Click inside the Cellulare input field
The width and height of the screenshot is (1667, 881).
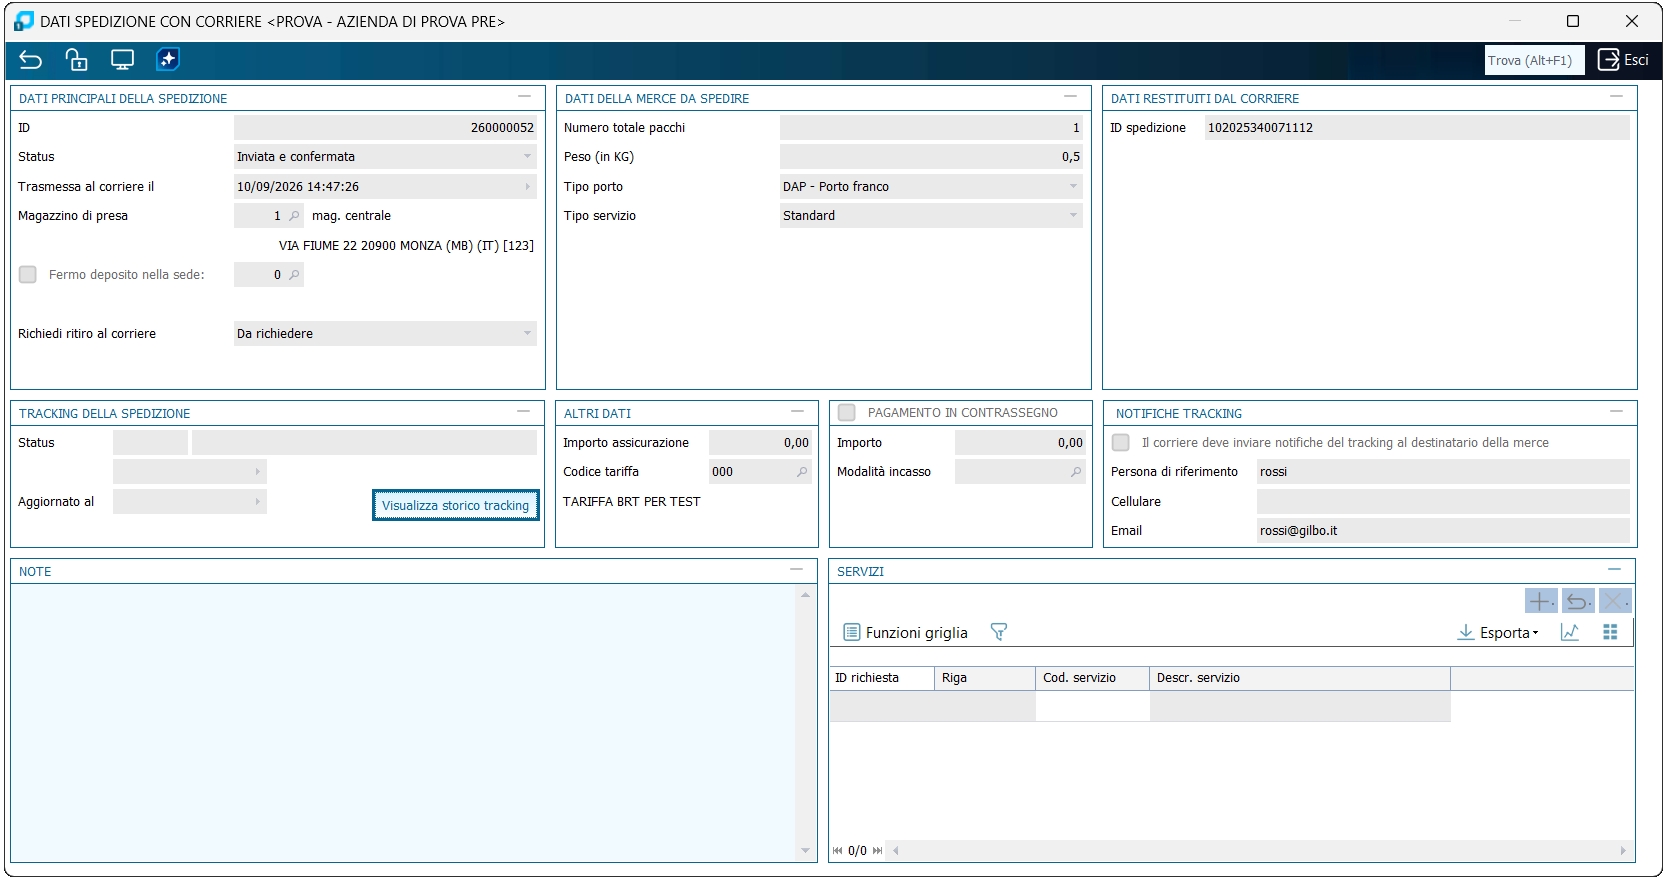pos(1443,502)
